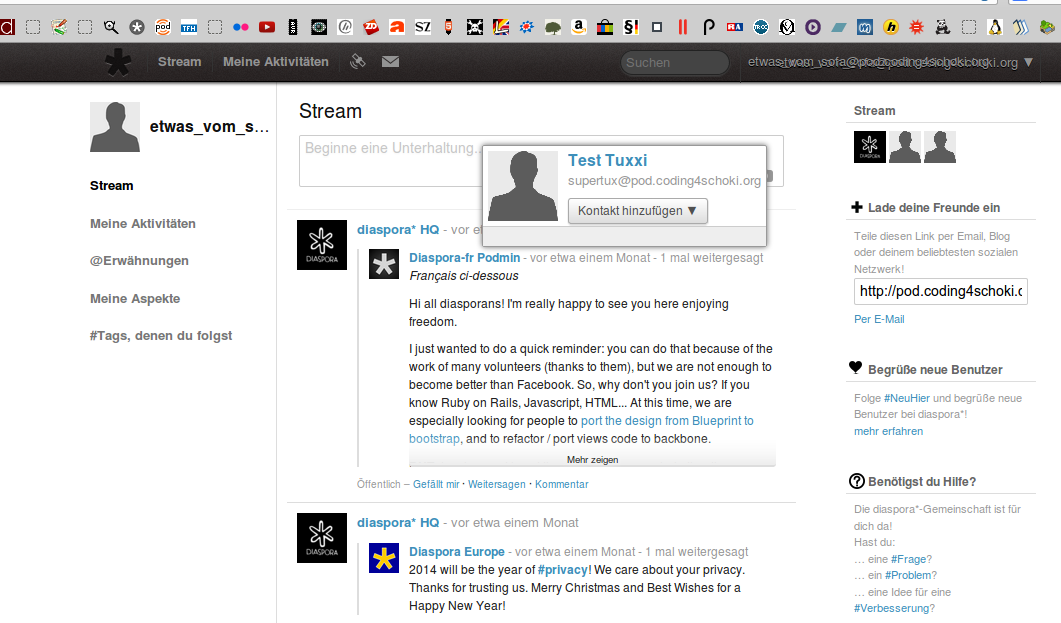Click 'Gefällt mir' under the first post

(x=436, y=484)
